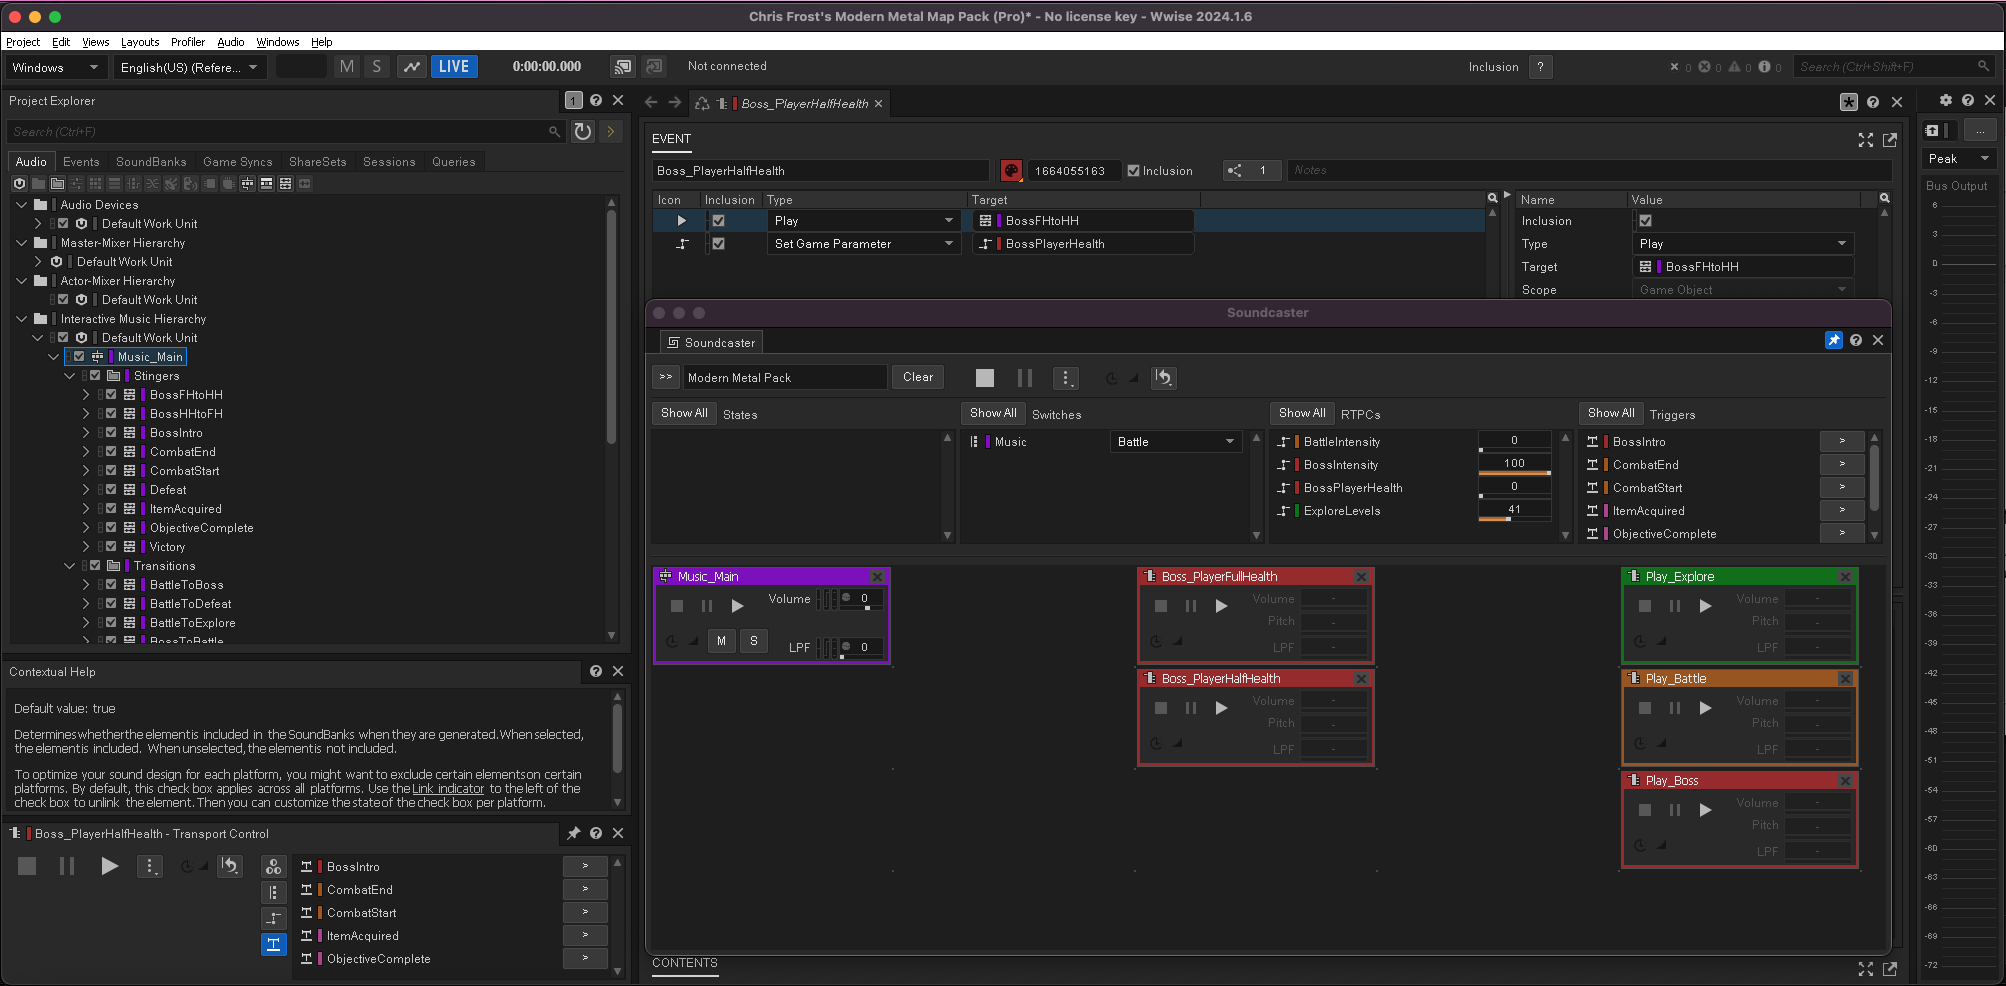The width and height of the screenshot is (2006, 986).
Task: Collapse the Stingers folder in tree
Action: (x=70, y=376)
